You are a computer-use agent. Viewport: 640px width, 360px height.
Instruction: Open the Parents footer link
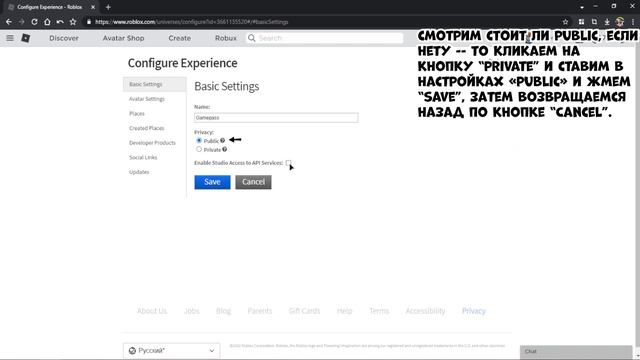[x=260, y=311]
